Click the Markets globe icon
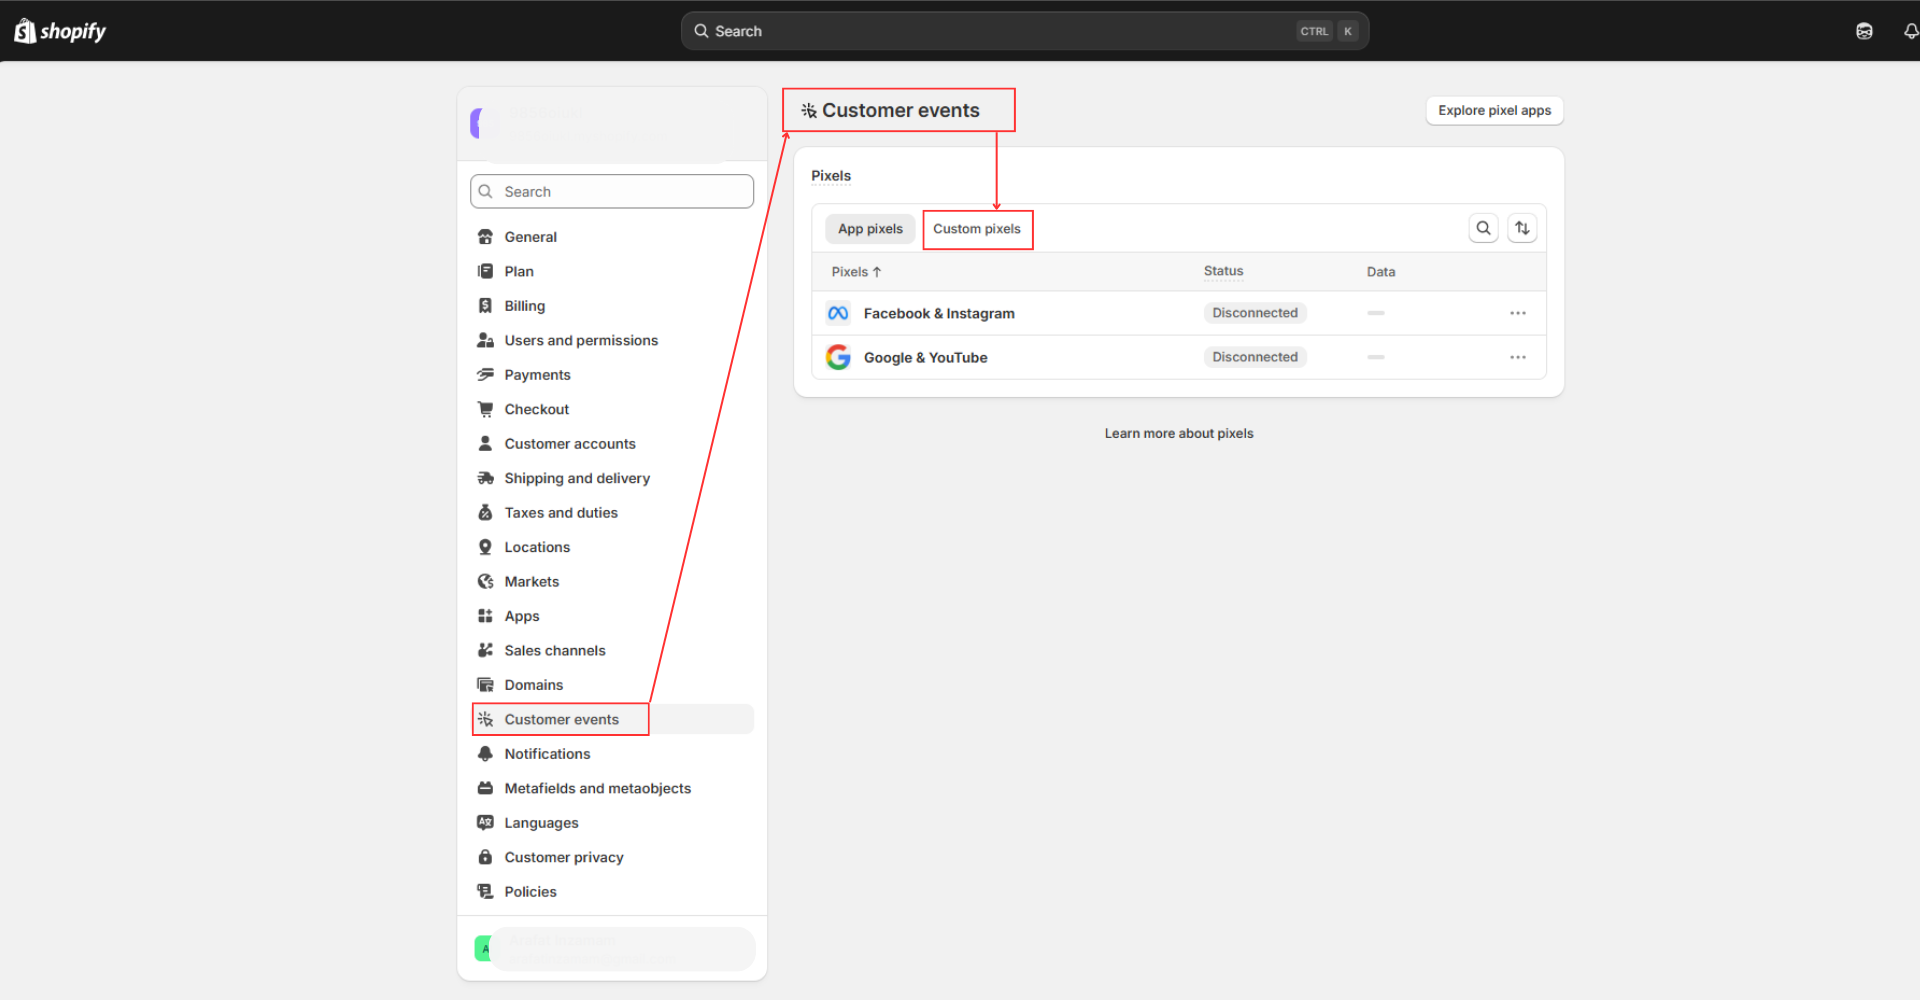Viewport: 1920px width, 1000px height. [x=485, y=582]
